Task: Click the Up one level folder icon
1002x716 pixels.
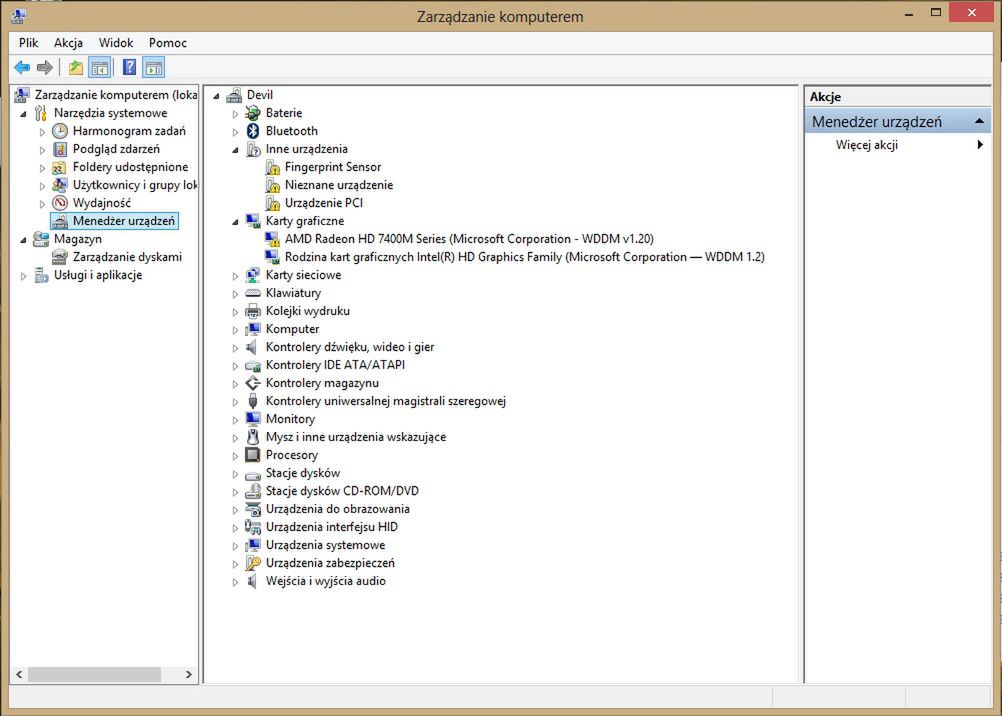Action: click(x=76, y=67)
